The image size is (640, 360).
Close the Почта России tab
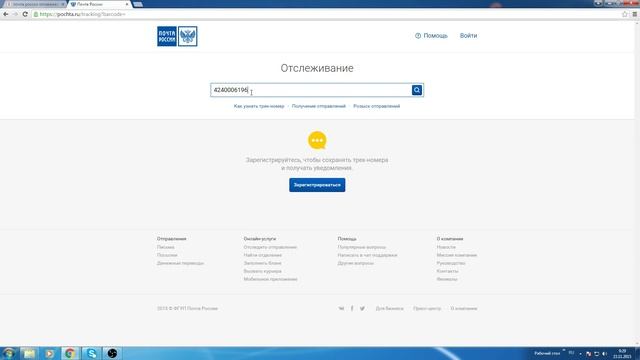[x=127, y=4]
